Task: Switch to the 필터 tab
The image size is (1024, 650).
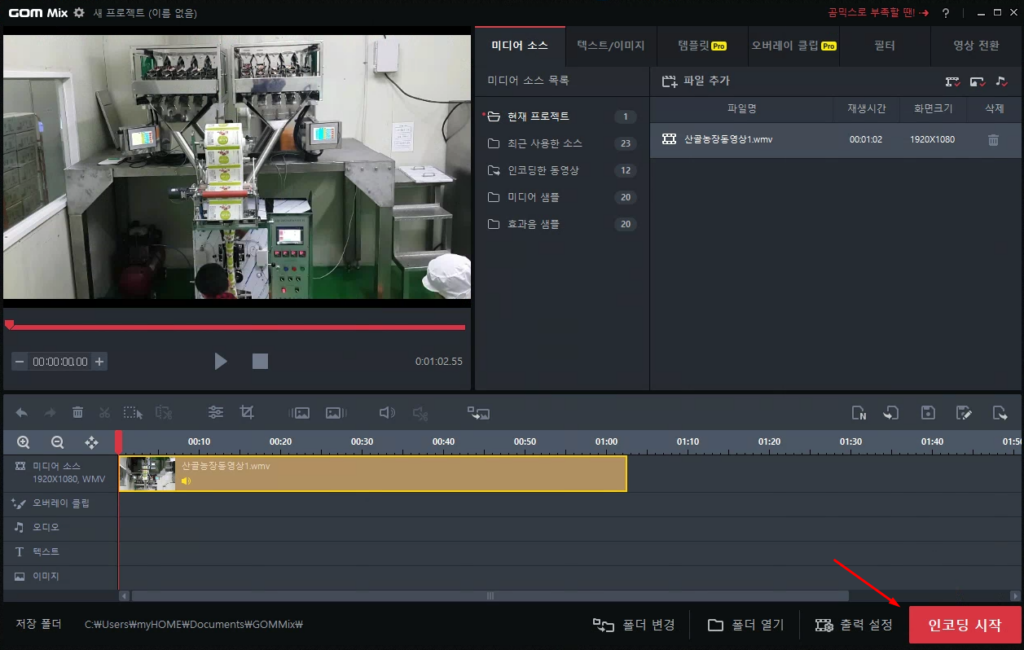Action: [x=884, y=46]
